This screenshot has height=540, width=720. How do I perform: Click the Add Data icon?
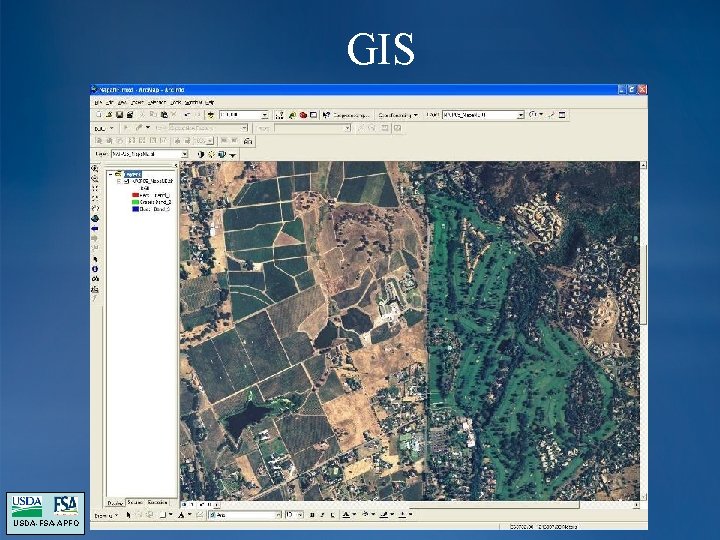[211, 115]
